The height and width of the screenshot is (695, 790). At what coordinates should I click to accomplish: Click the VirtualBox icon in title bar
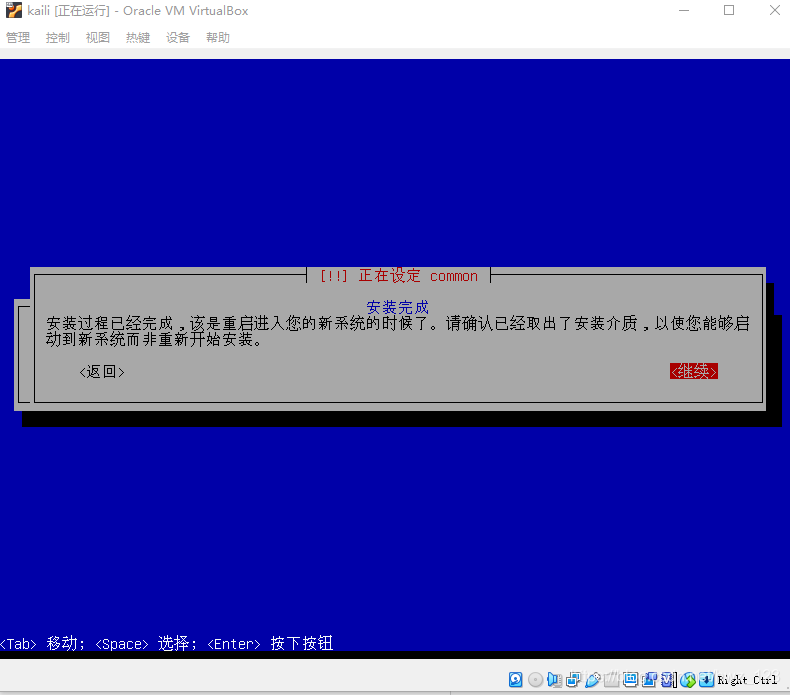(x=14, y=10)
